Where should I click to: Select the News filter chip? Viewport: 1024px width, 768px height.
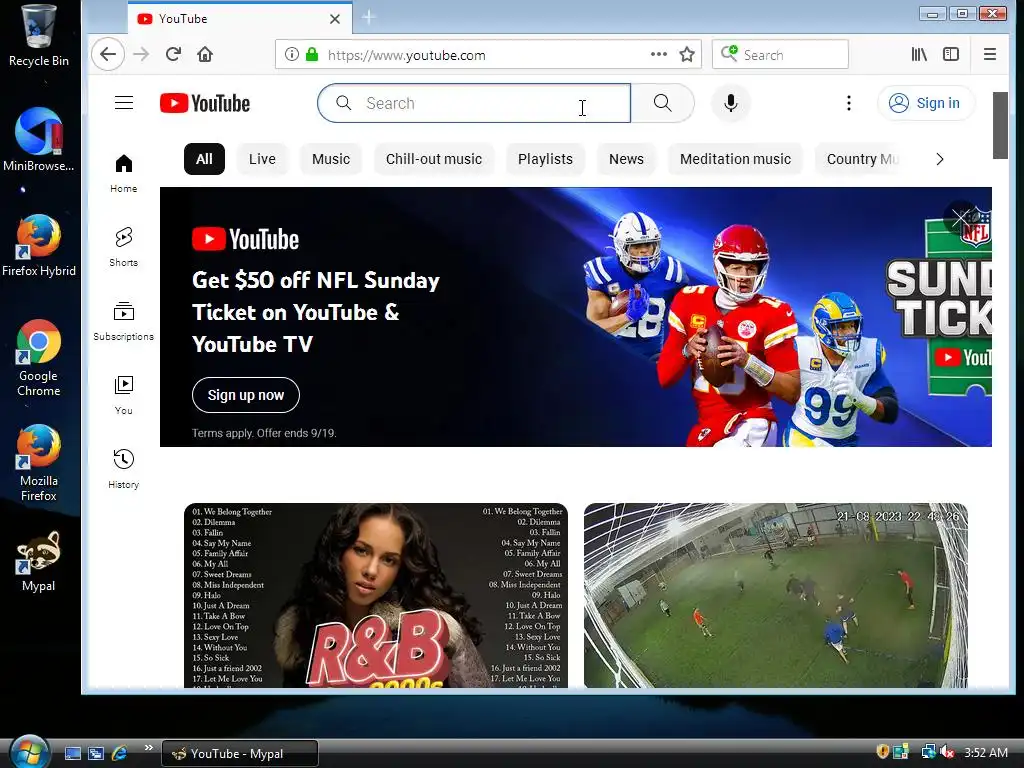pyautogui.click(x=626, y=159)
